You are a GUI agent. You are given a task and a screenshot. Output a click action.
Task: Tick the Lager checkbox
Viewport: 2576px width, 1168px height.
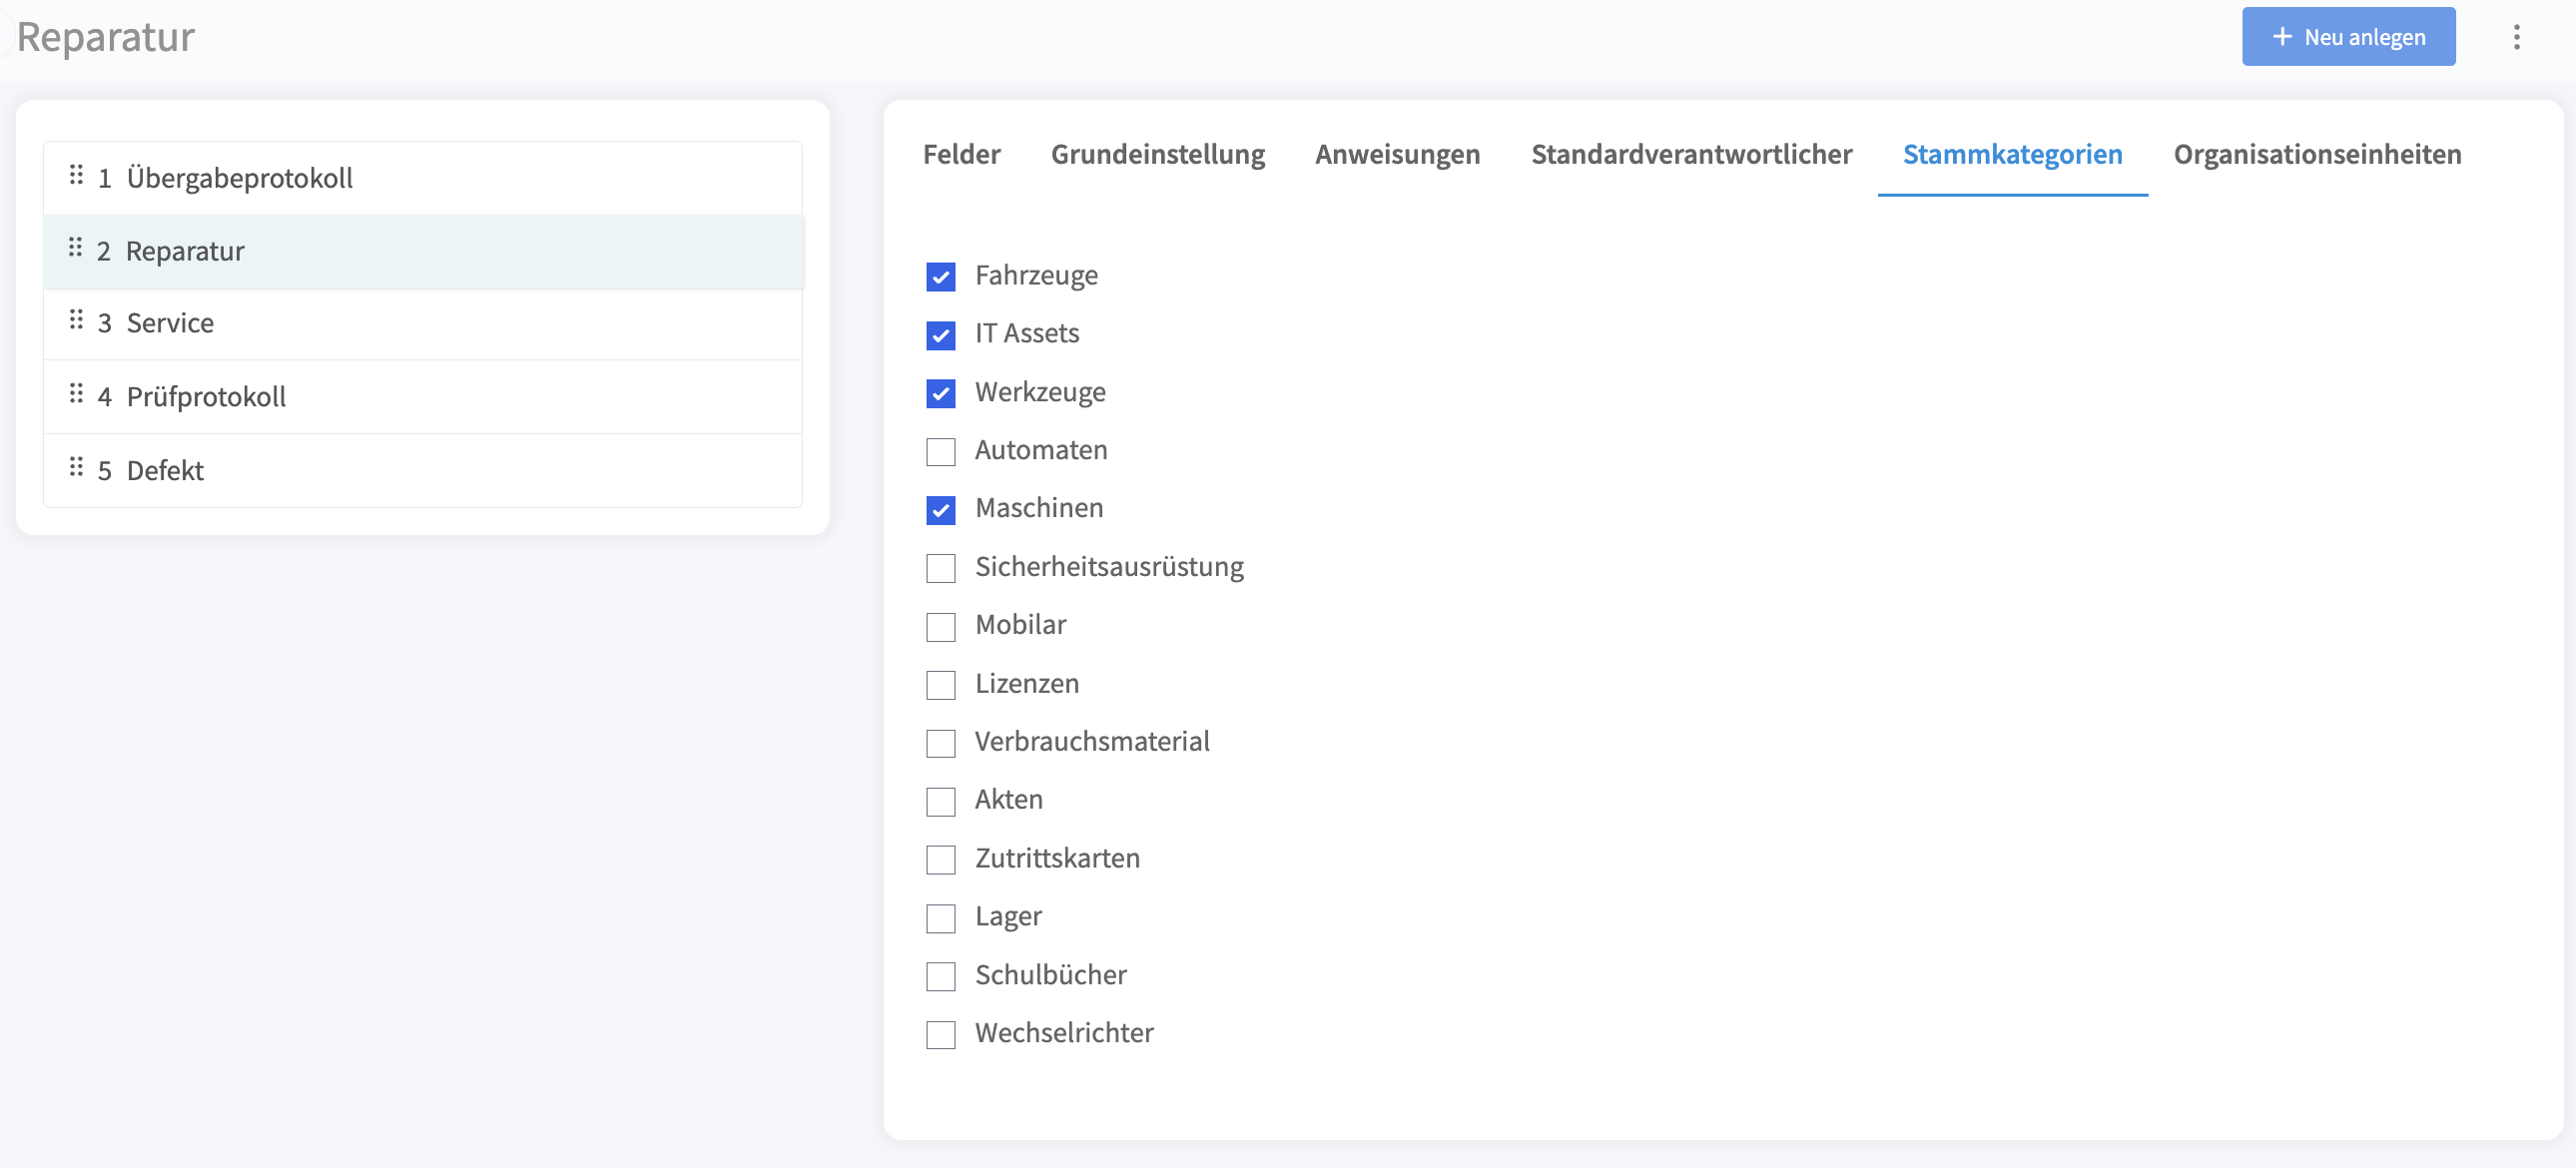(x=940, y=918)
